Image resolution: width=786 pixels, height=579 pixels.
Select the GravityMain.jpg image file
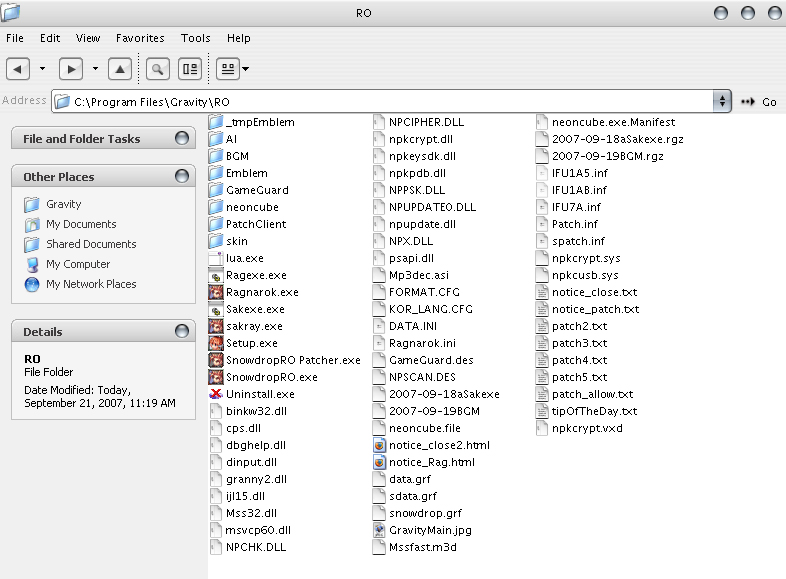click(379, 531)
